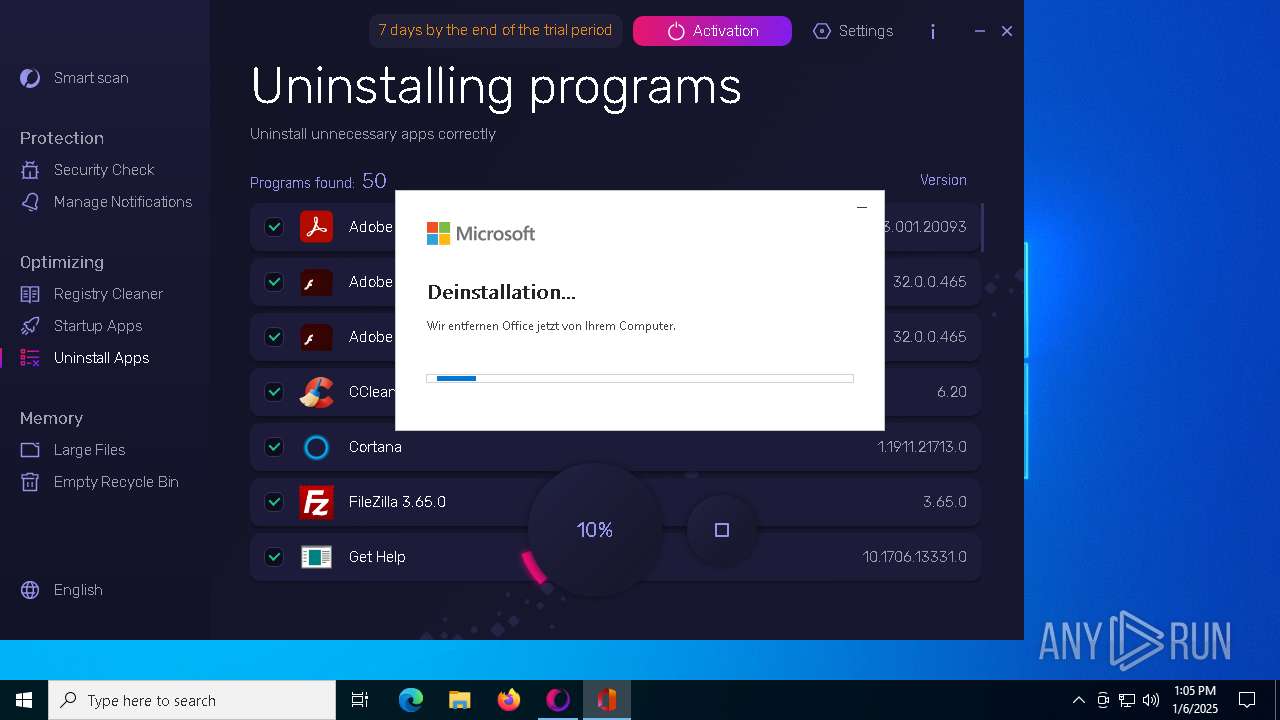Uncheck the Get Help checkbox
The width and height of the screenshot is (1280, 720).
pyautogui.click(x=274, y=557)
